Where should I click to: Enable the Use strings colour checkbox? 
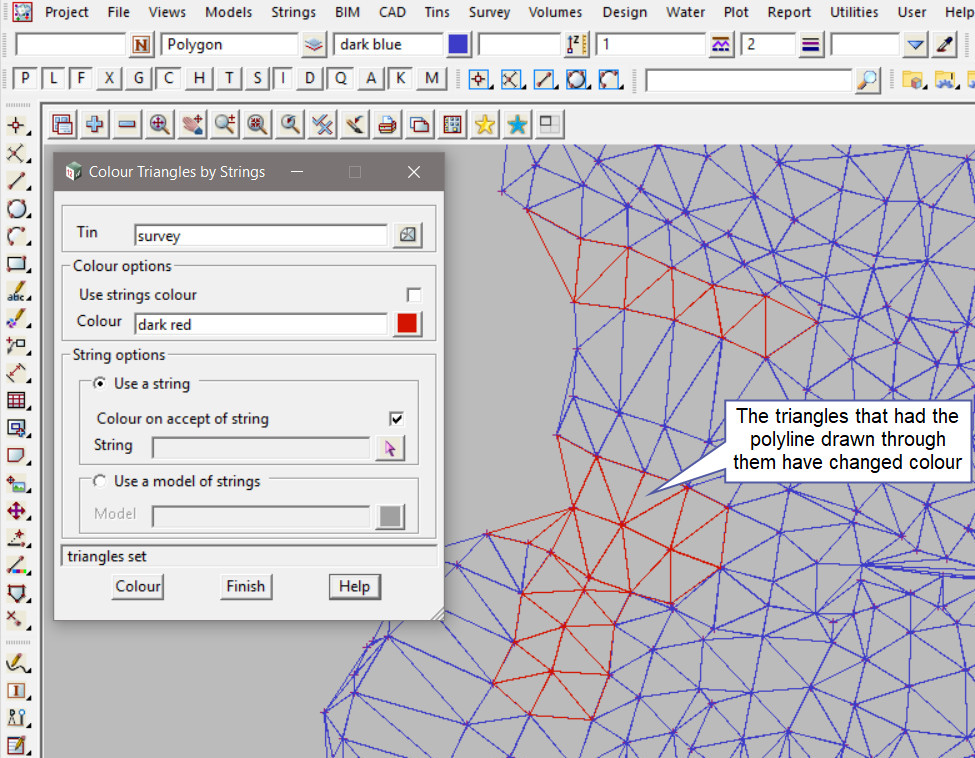click(x=414, y=295)
